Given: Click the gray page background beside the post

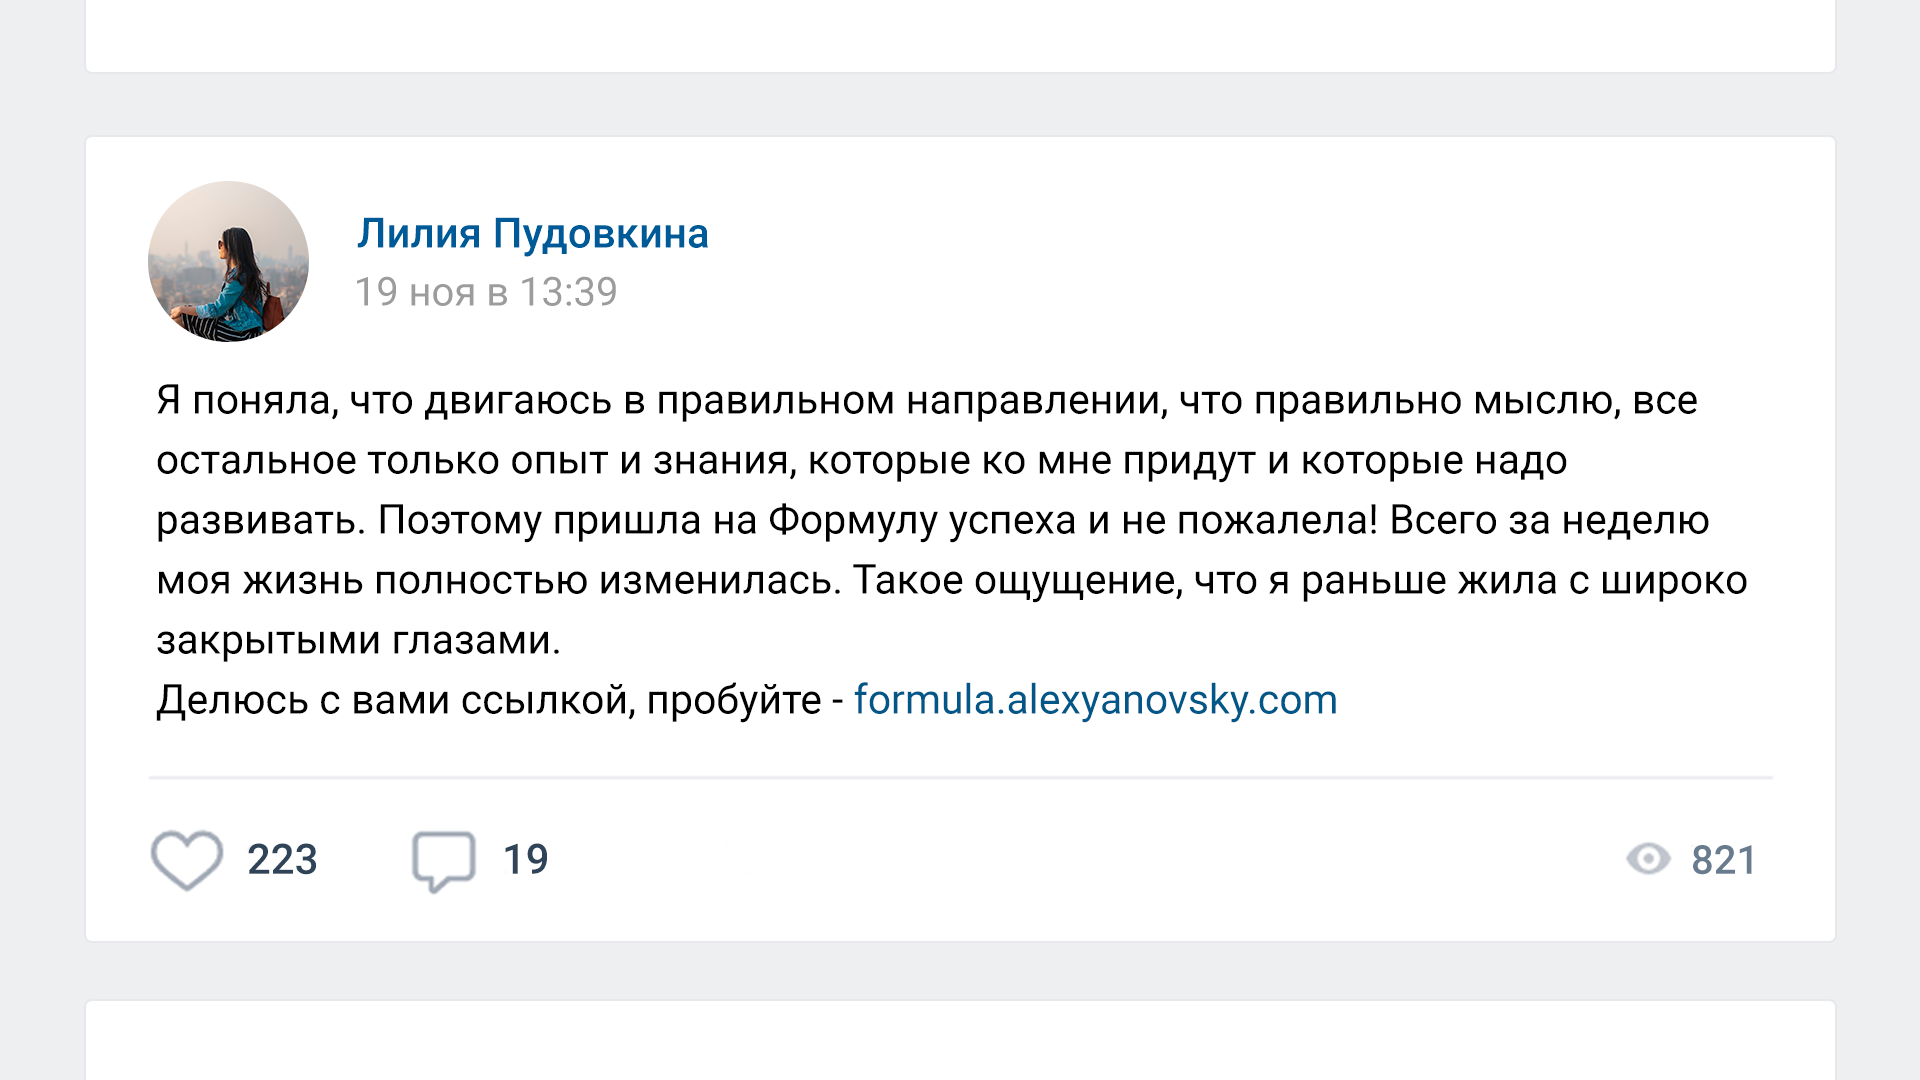Looking at the screenshot, I should pos(42,540).
